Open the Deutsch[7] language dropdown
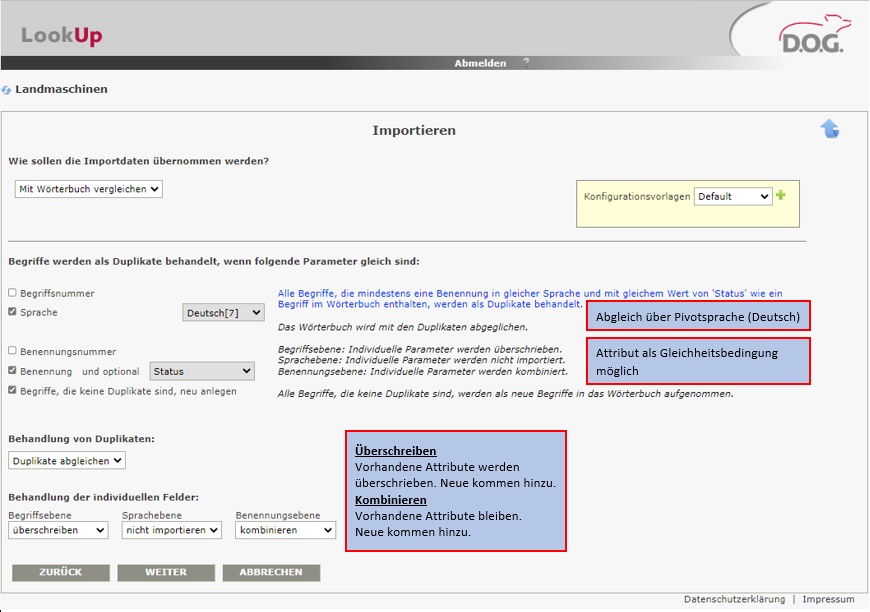Image resolution: width=870 pixels, height=612 pixels. [x=223, y=313]
